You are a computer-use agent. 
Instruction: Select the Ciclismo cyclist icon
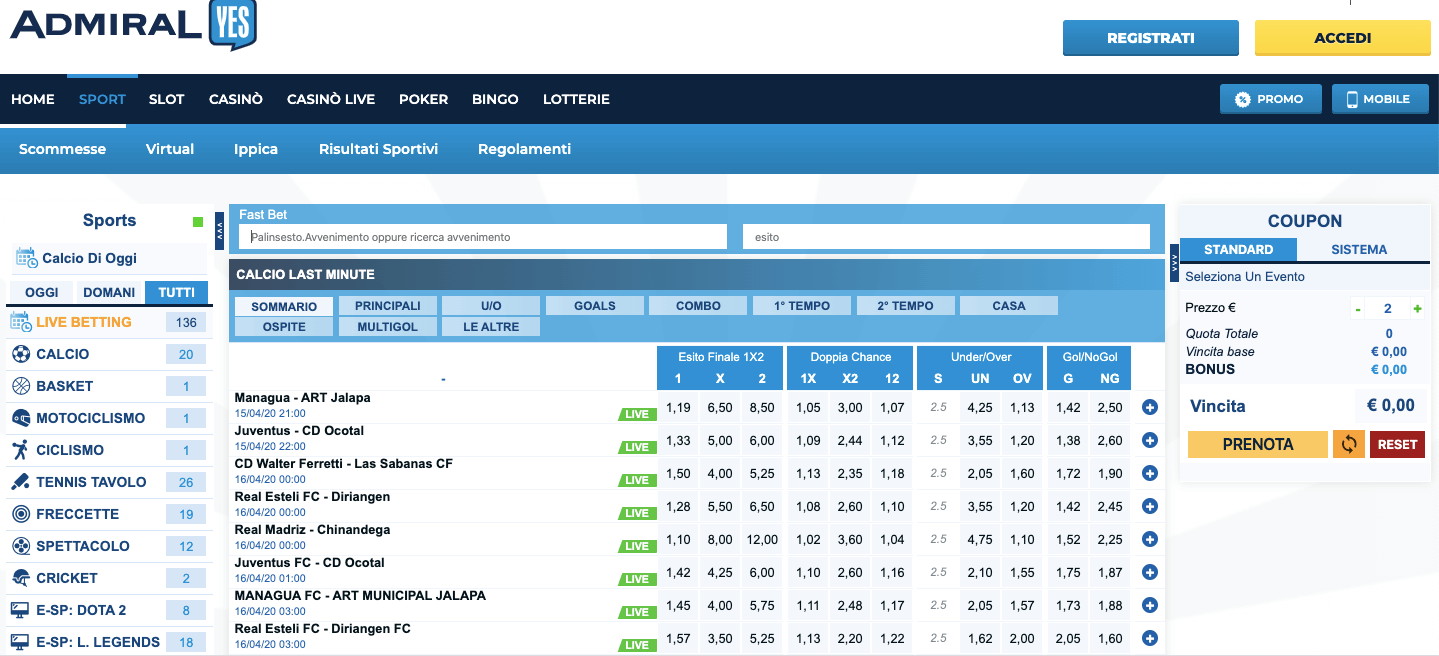(x=20, y=450)
